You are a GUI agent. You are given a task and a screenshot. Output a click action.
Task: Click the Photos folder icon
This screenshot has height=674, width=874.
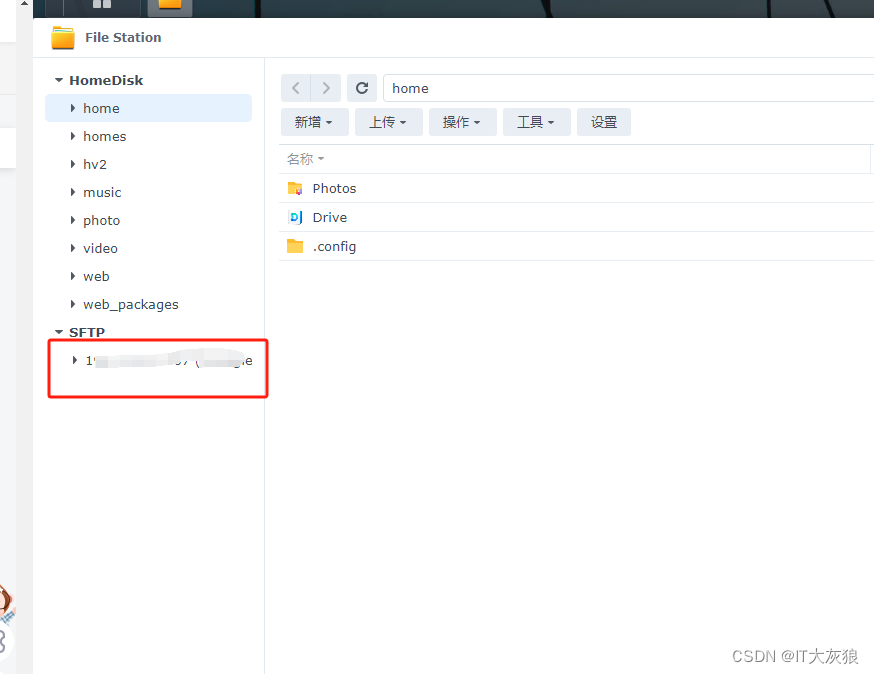coord(295,188)
